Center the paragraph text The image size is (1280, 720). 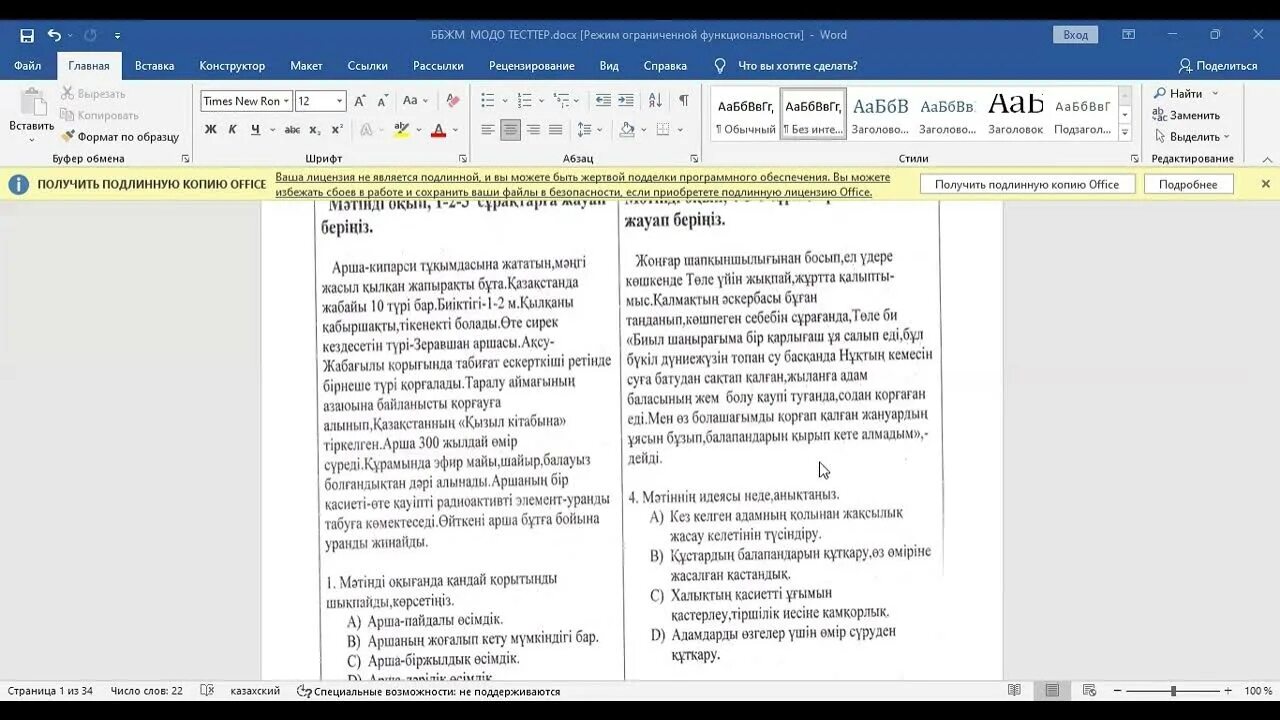[510, 130]
